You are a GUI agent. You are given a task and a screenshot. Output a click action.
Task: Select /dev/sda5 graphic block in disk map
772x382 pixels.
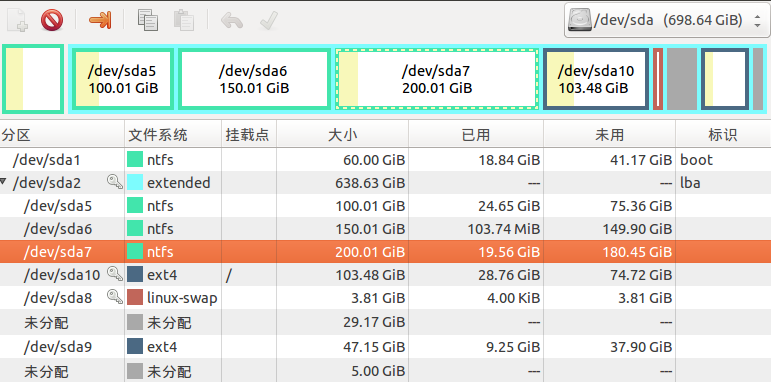pyautogui.click(x=123, y=79)
